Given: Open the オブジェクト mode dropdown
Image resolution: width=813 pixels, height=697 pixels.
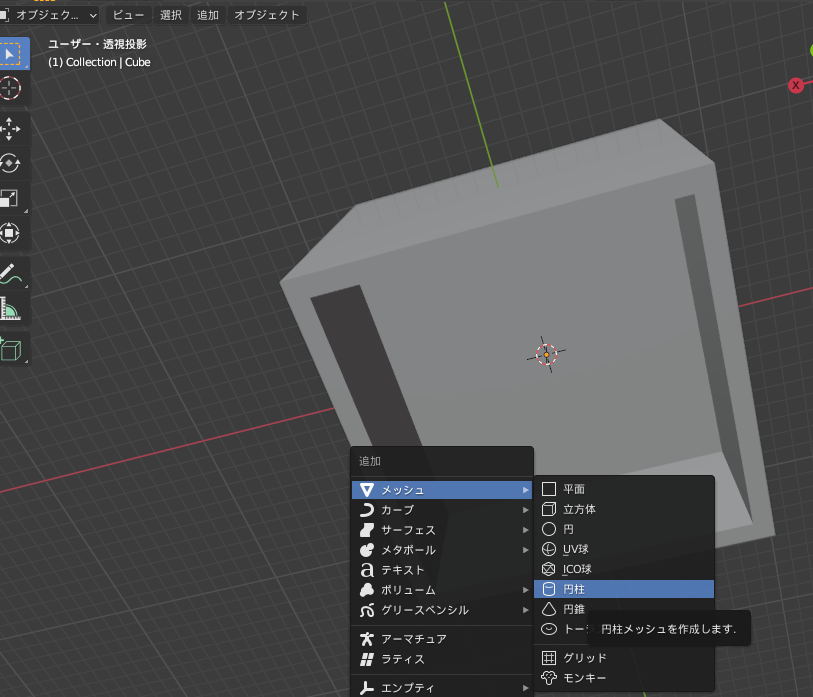Looking at the screenshot, I should click(x=49, y=15).
